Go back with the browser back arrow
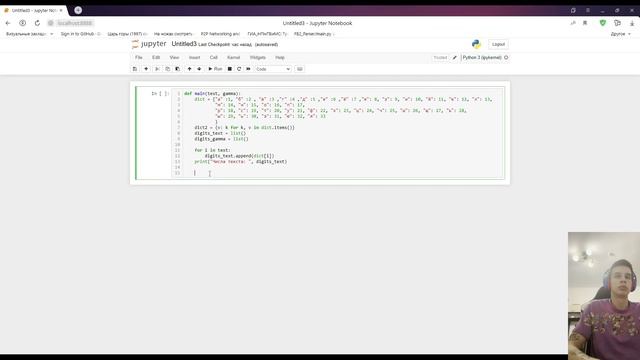640x360 pixels. coord(8,23)
